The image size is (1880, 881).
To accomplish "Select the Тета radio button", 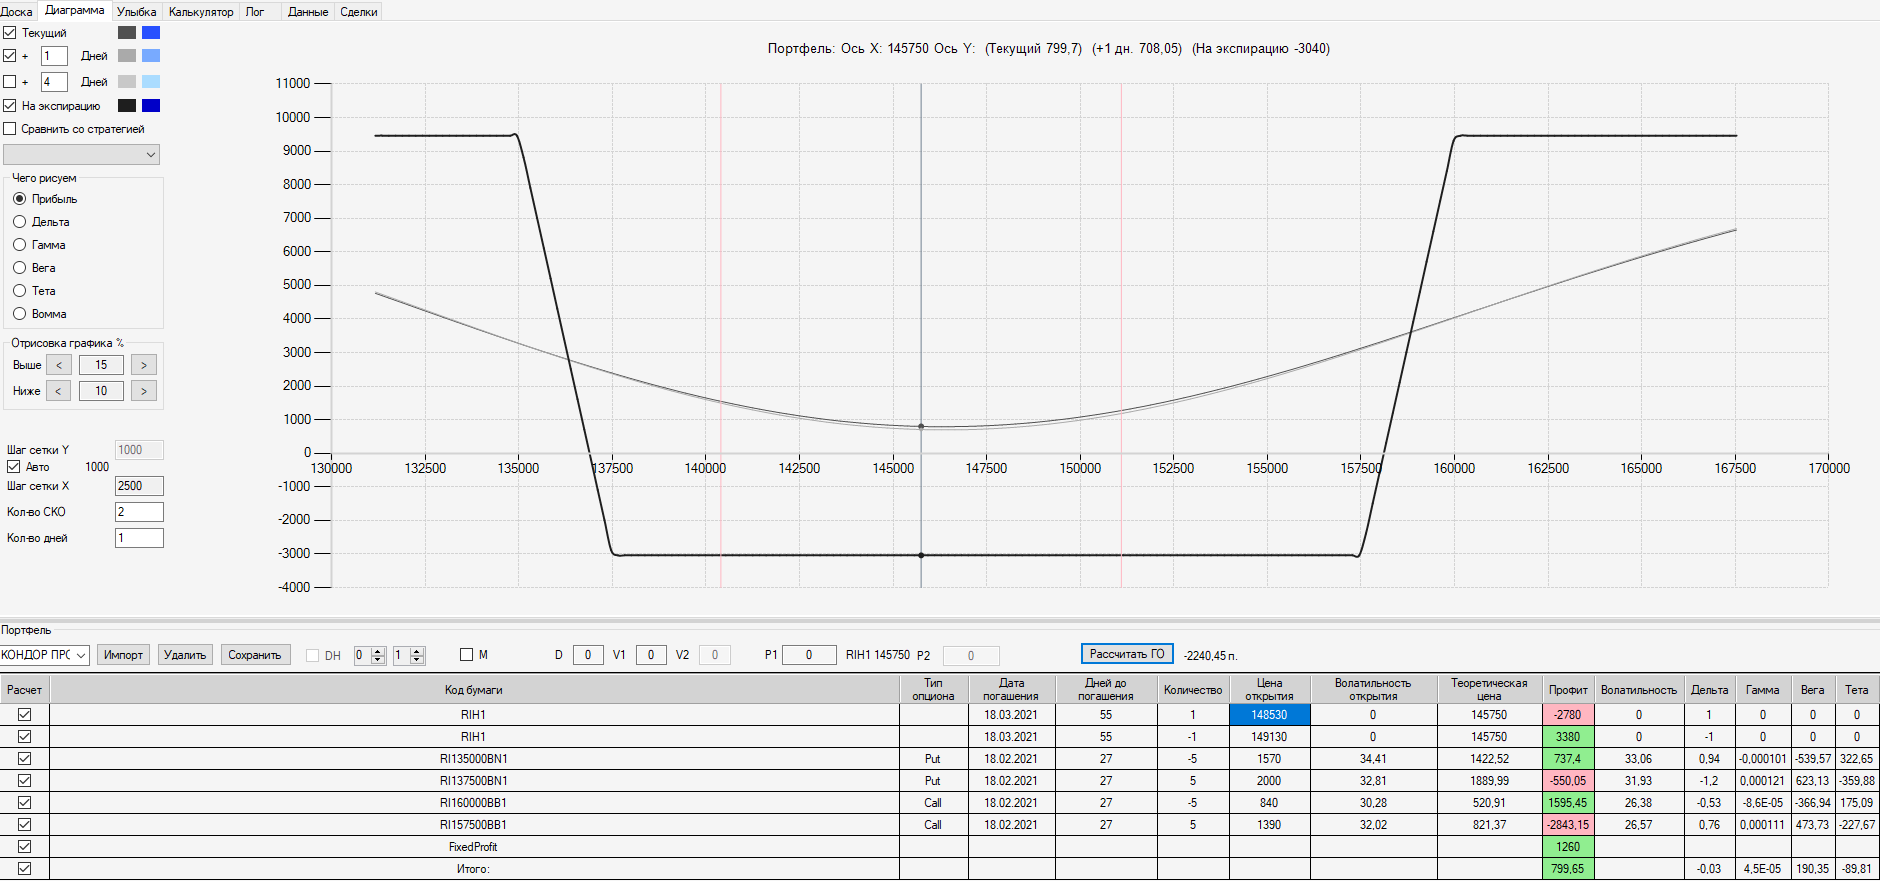I will coord(20,291).
